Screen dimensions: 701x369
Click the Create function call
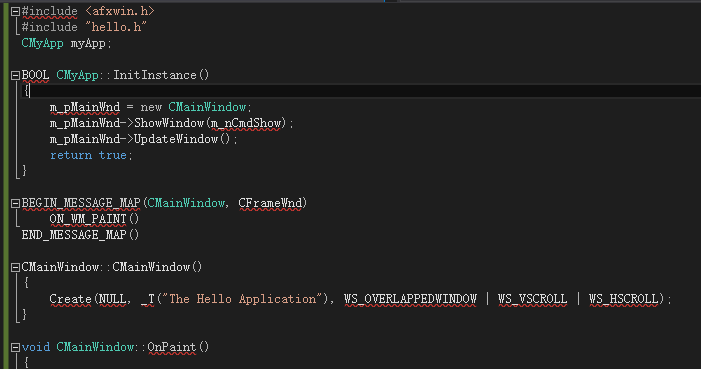[x=70, y=299]
